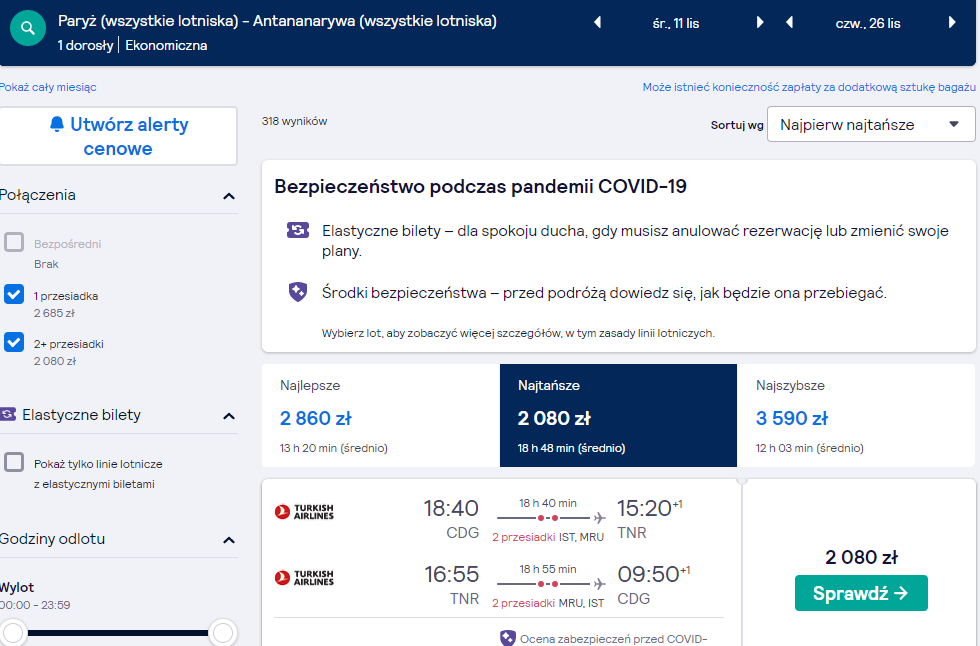This screenshot has width=980, height=646.
Task: Select the Najszybsze tab
Action: [856, 415]
